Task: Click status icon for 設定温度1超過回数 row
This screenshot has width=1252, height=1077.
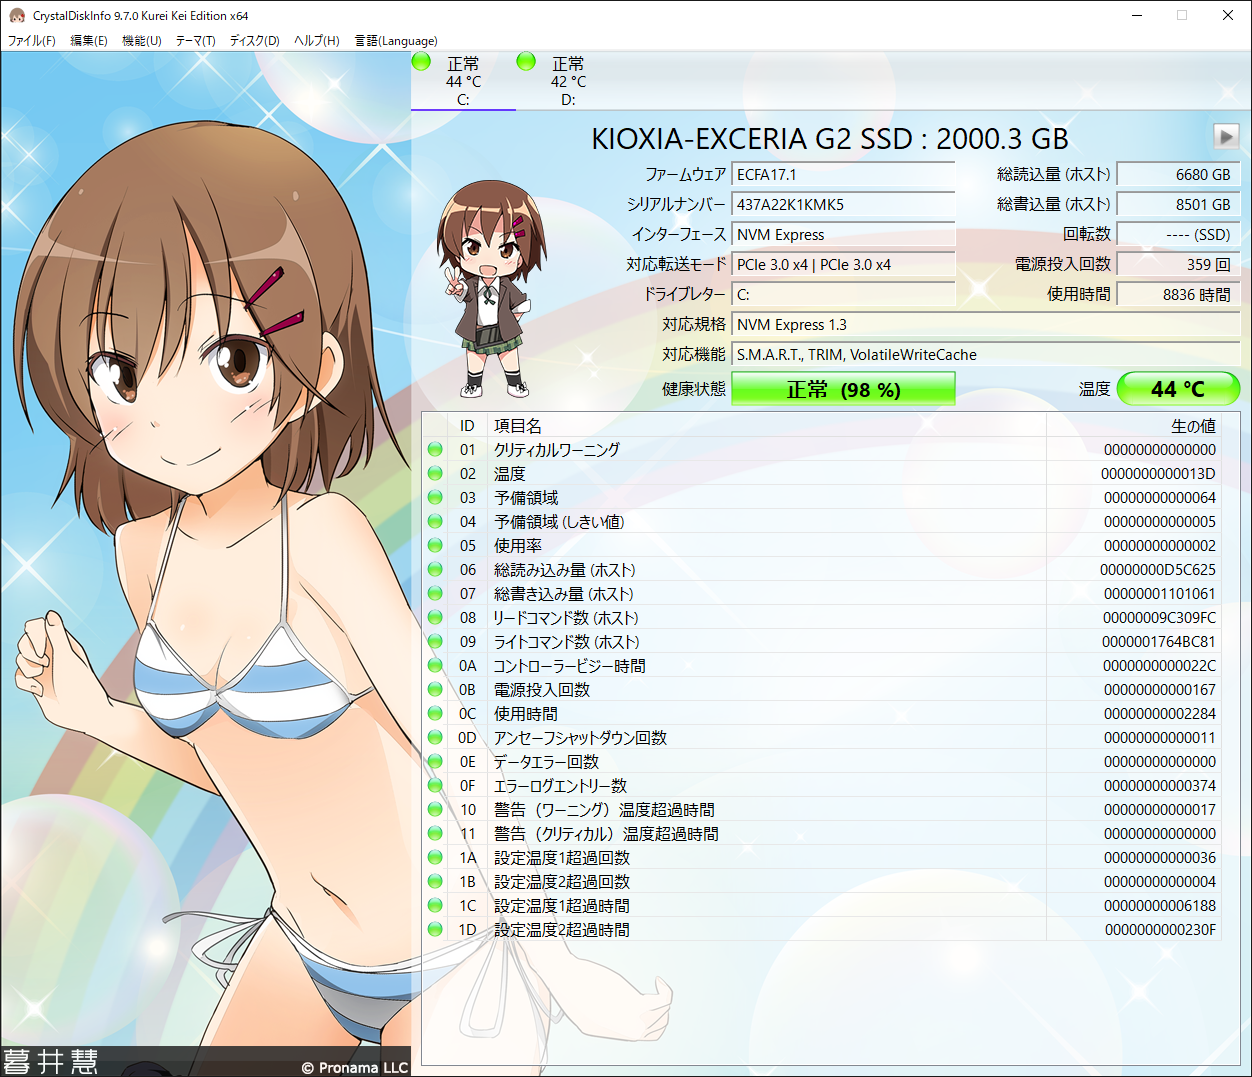Action: 435,857
